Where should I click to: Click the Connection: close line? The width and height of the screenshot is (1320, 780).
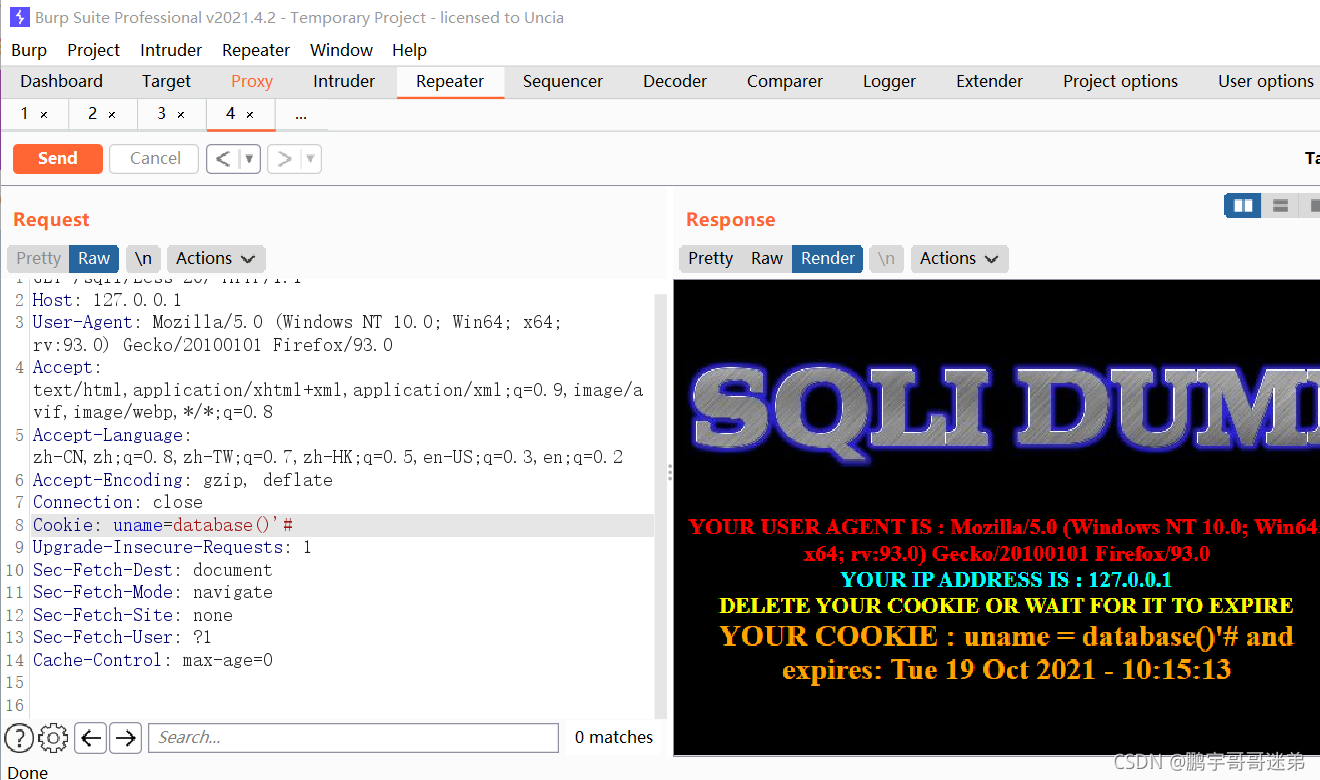118,502
